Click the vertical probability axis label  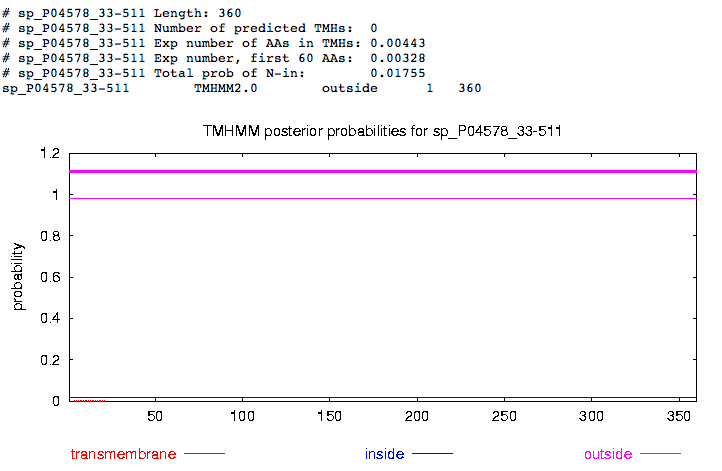coord(18,277)
